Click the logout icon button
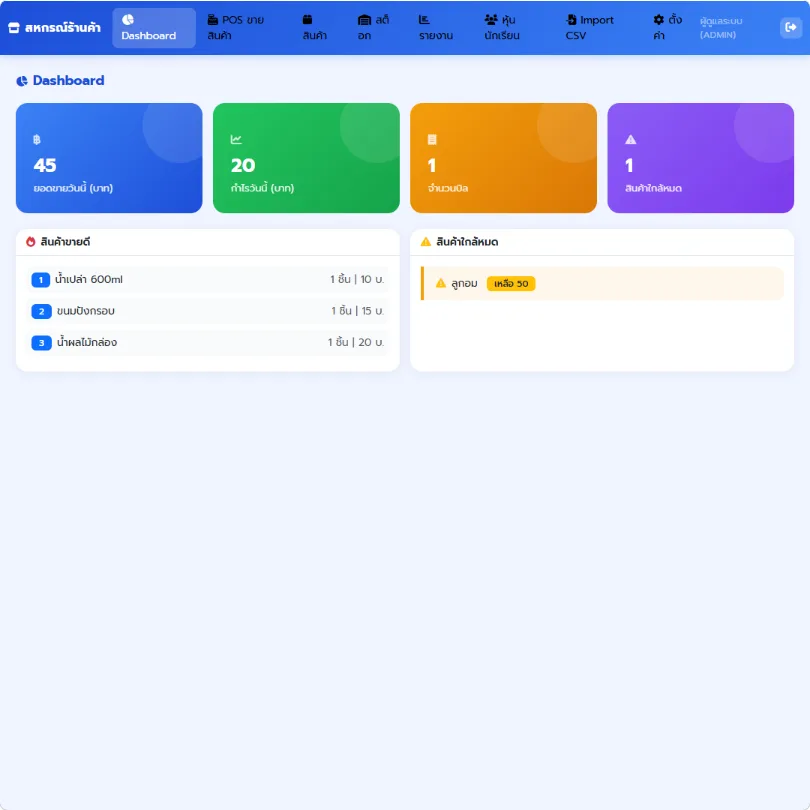The width and height of the screenshot is (810, 810). [790, 27]
